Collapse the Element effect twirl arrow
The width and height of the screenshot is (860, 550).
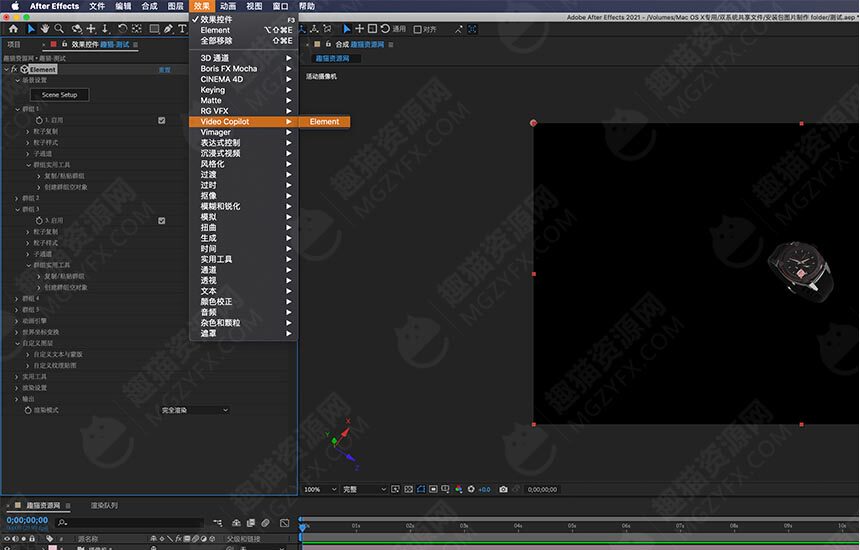tap(7, 70)
